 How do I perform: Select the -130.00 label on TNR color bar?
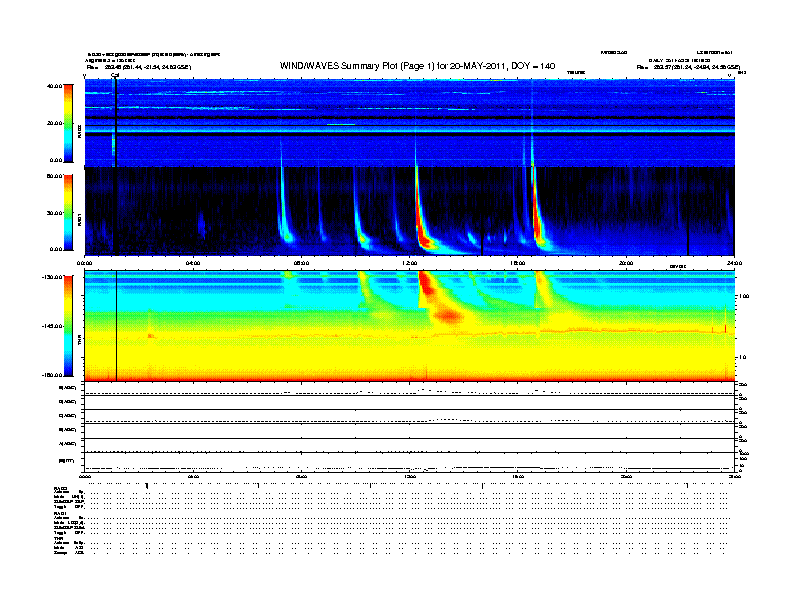(52, 277)
